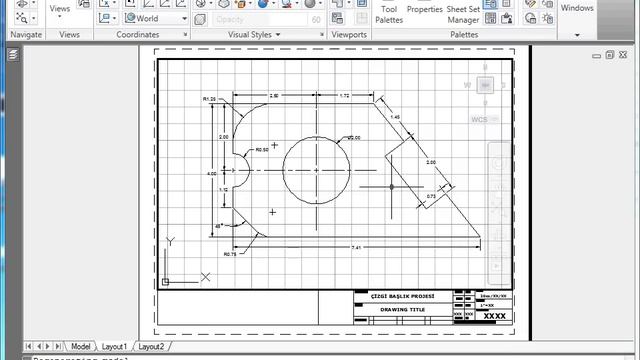
Task: Click the ViewCube top face
Action: click(x=485, y=85)
